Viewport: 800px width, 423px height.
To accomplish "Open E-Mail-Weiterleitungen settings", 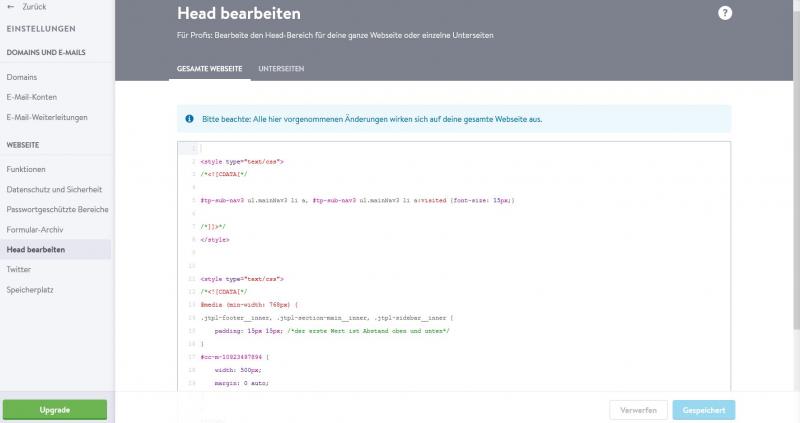I will tap(47, 117).
